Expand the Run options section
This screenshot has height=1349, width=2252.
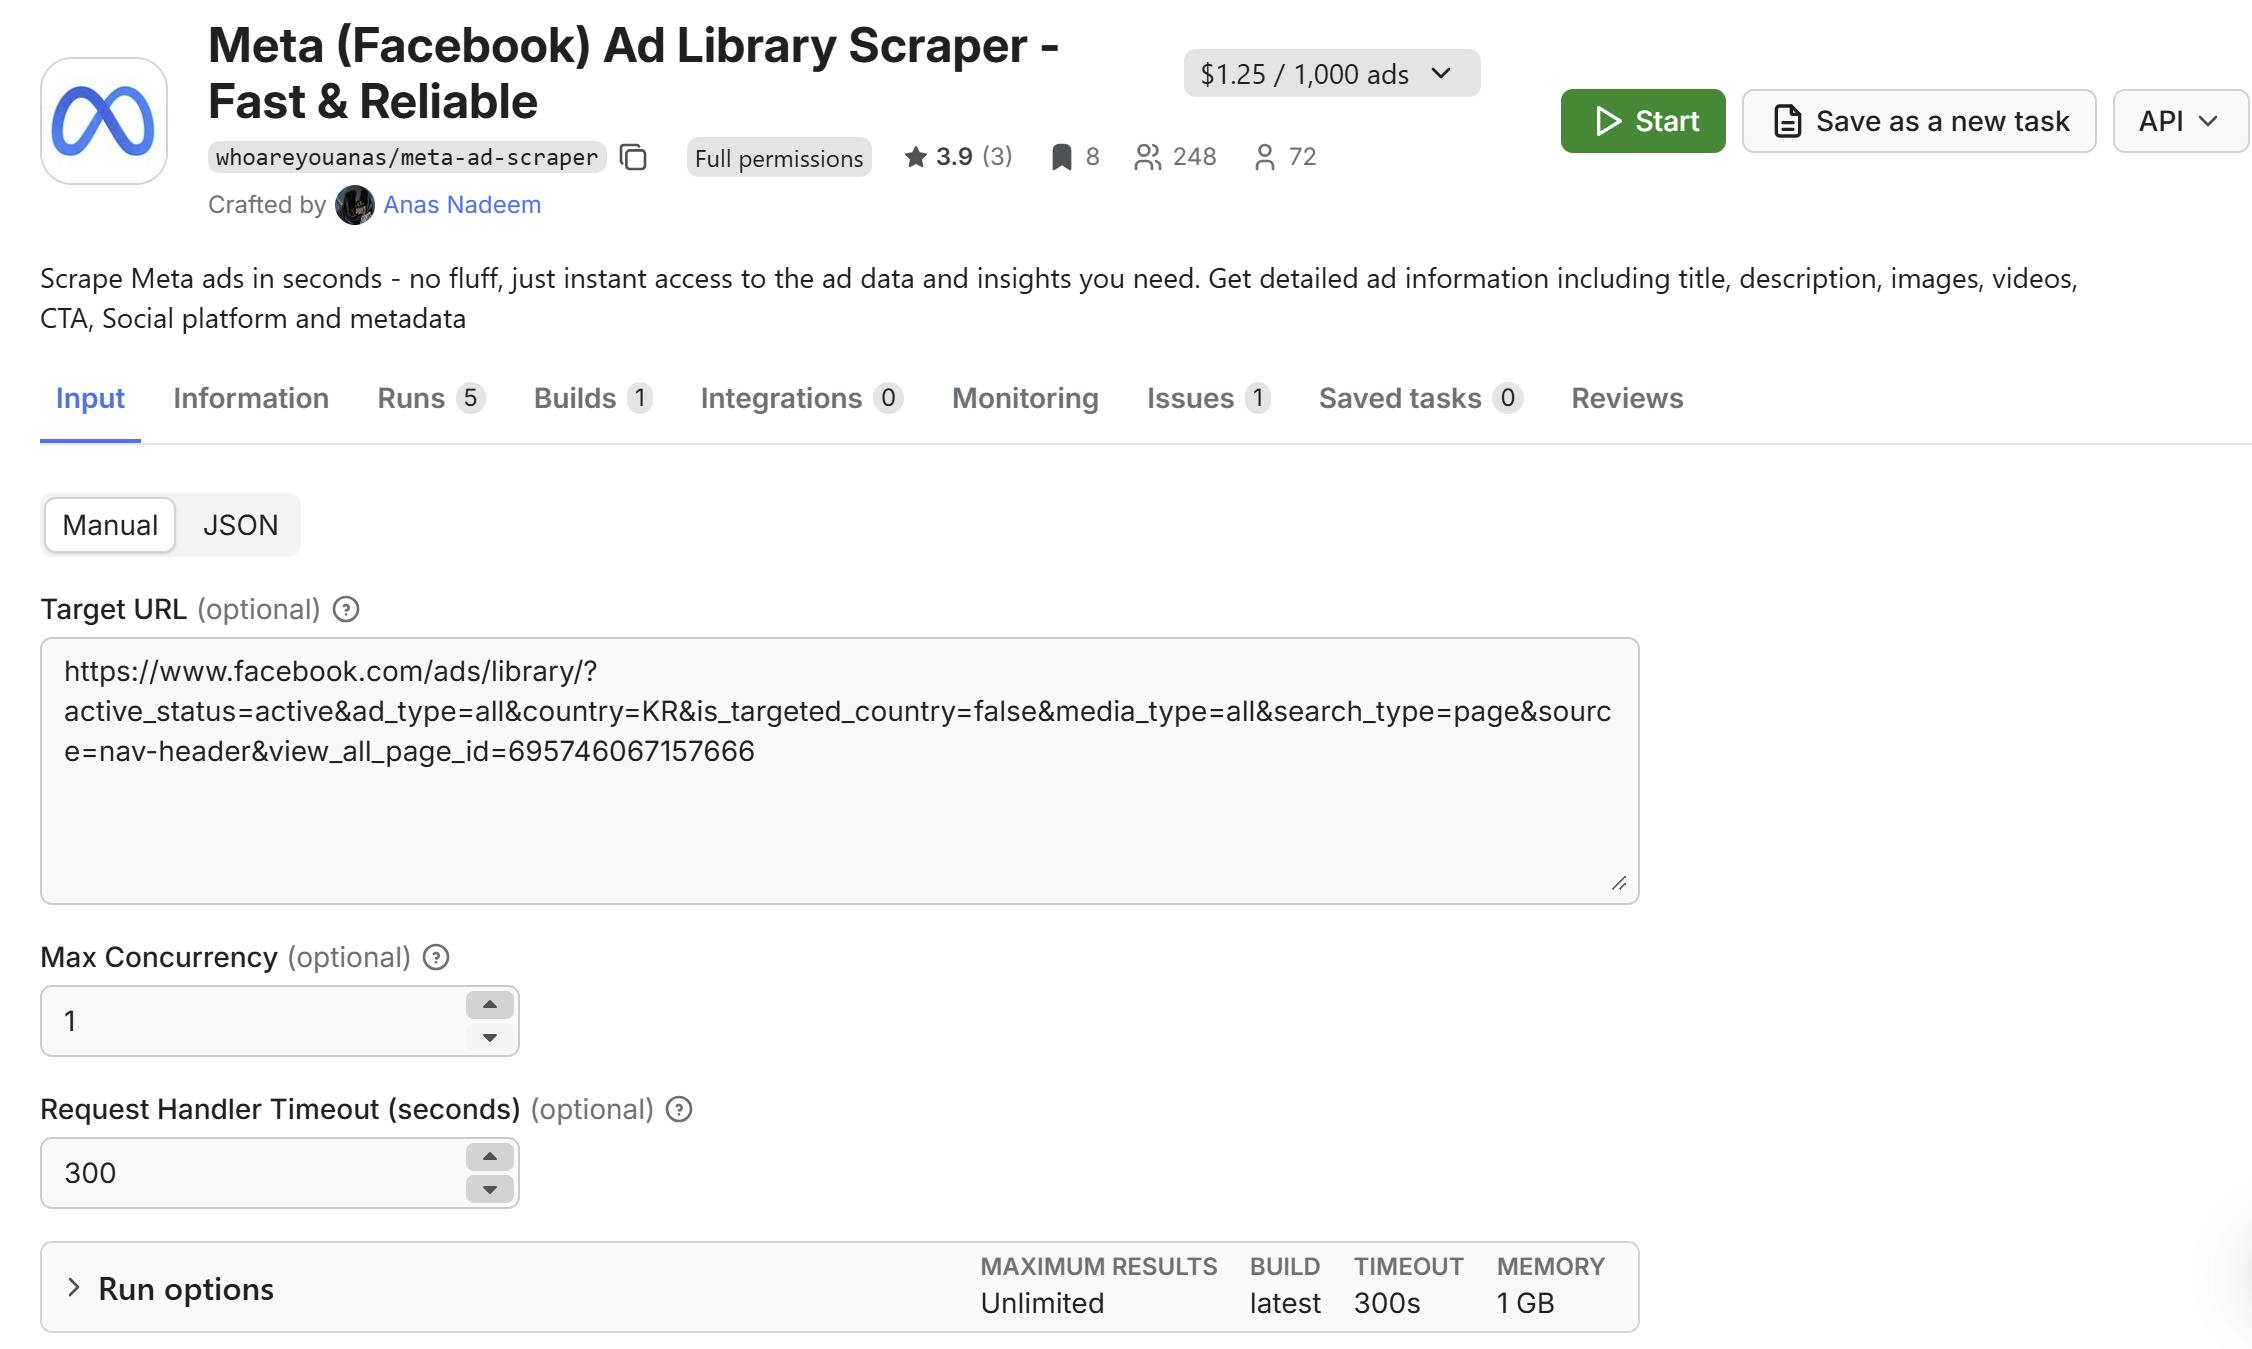[x=185, y=1289]
